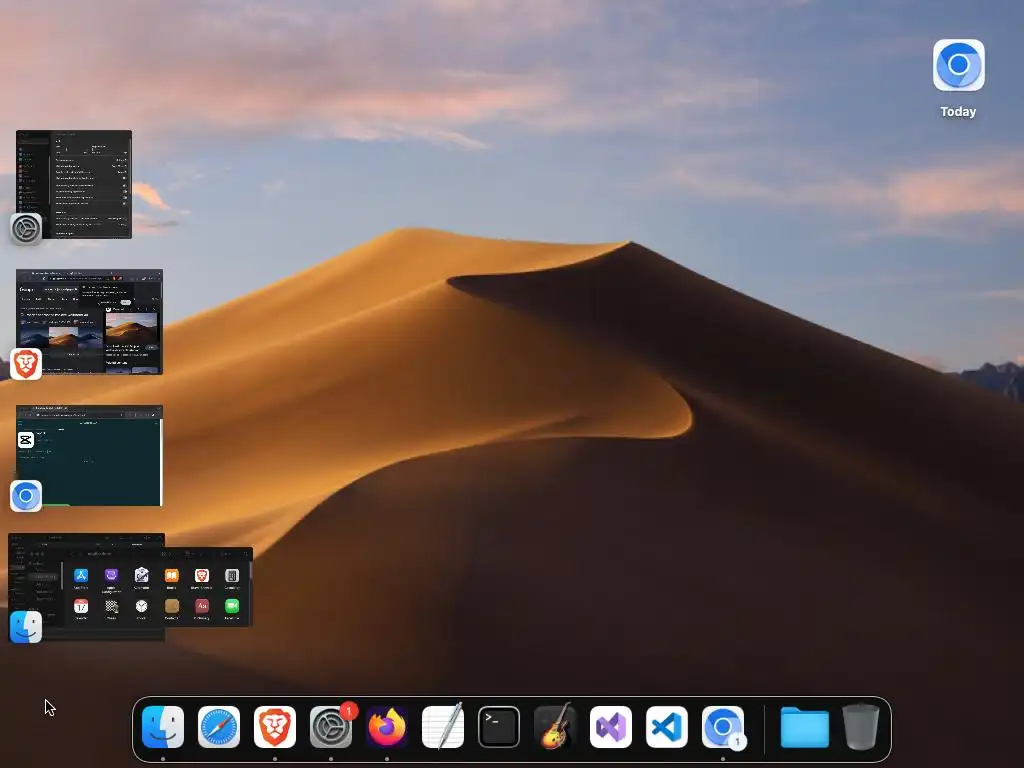Click Chromium app icon in Stage Manager strip
The image size is (1024, 768).
pyautogui.click(x=26, y=496)
